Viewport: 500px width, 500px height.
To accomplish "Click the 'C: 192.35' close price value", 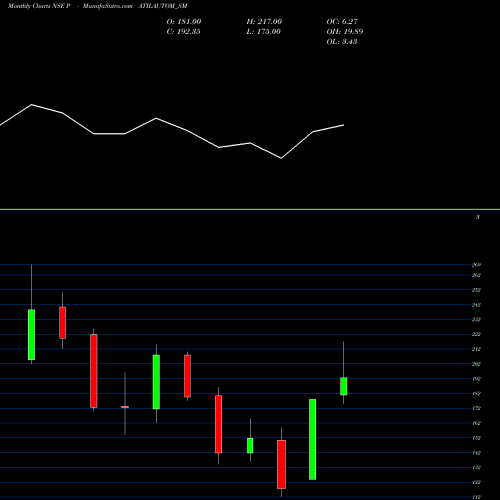I will pos(183,32).
